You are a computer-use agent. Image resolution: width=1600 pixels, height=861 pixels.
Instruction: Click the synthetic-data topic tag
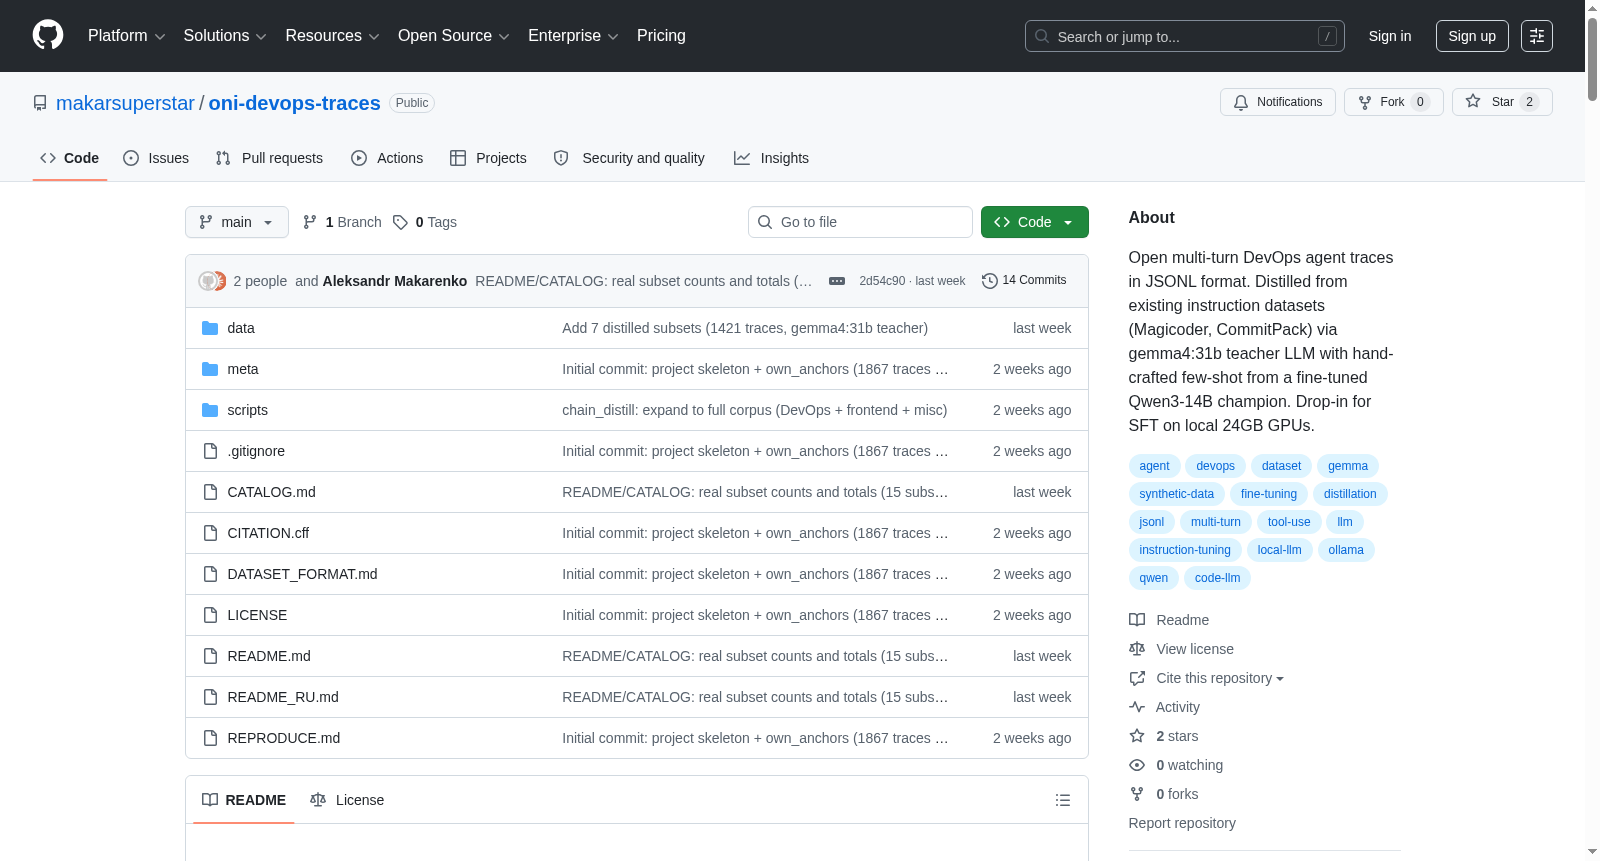pyautogui.click(x=1176, y=494)
